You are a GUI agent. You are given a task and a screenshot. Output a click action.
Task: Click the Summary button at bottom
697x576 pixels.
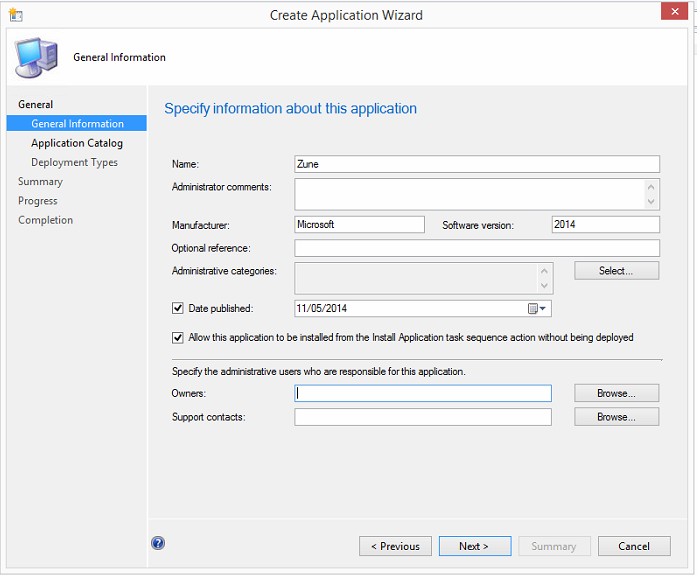tap(554, 546)
